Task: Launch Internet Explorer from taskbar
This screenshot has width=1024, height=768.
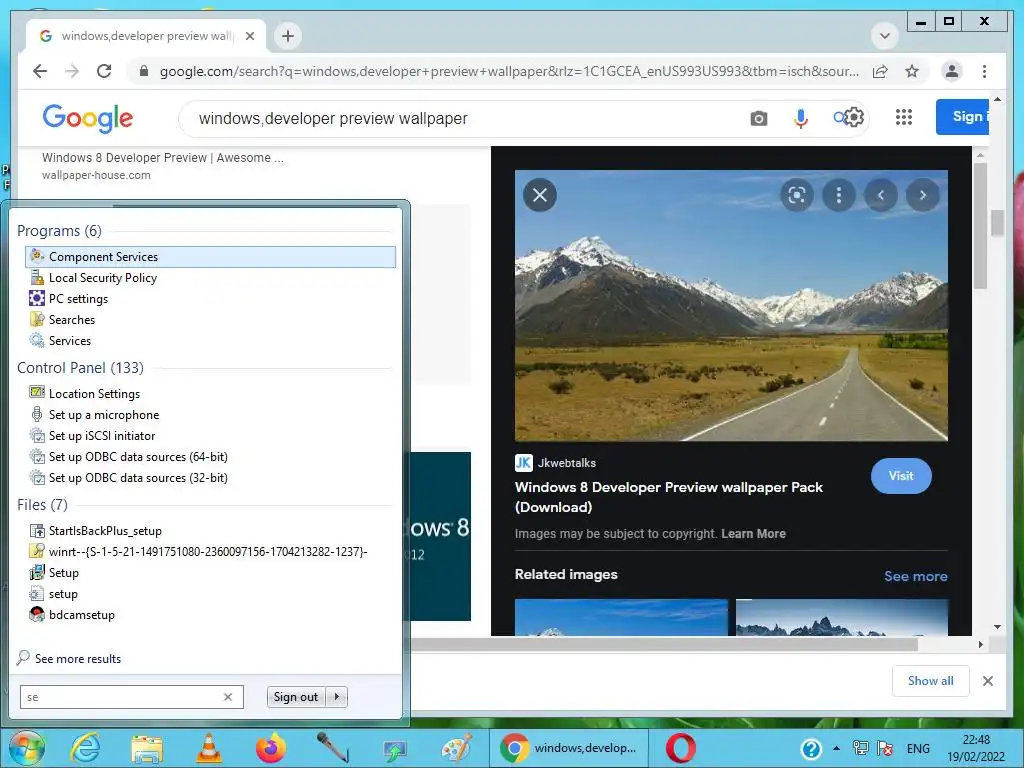Action: coord(85,748)
